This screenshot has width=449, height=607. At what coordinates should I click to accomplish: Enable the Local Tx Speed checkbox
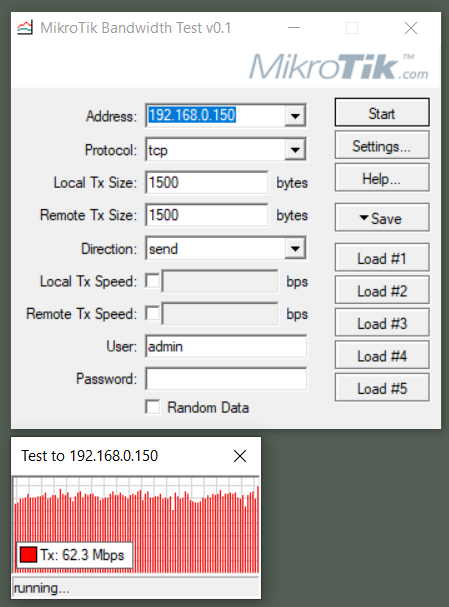(152, 281)
